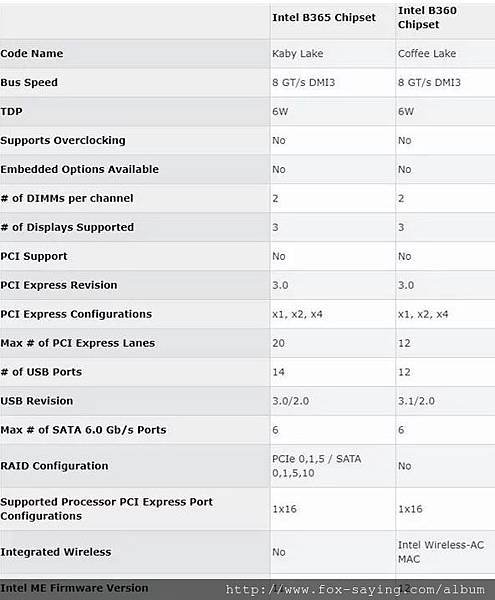Click the RAID Configuration row label

point(54,466)
